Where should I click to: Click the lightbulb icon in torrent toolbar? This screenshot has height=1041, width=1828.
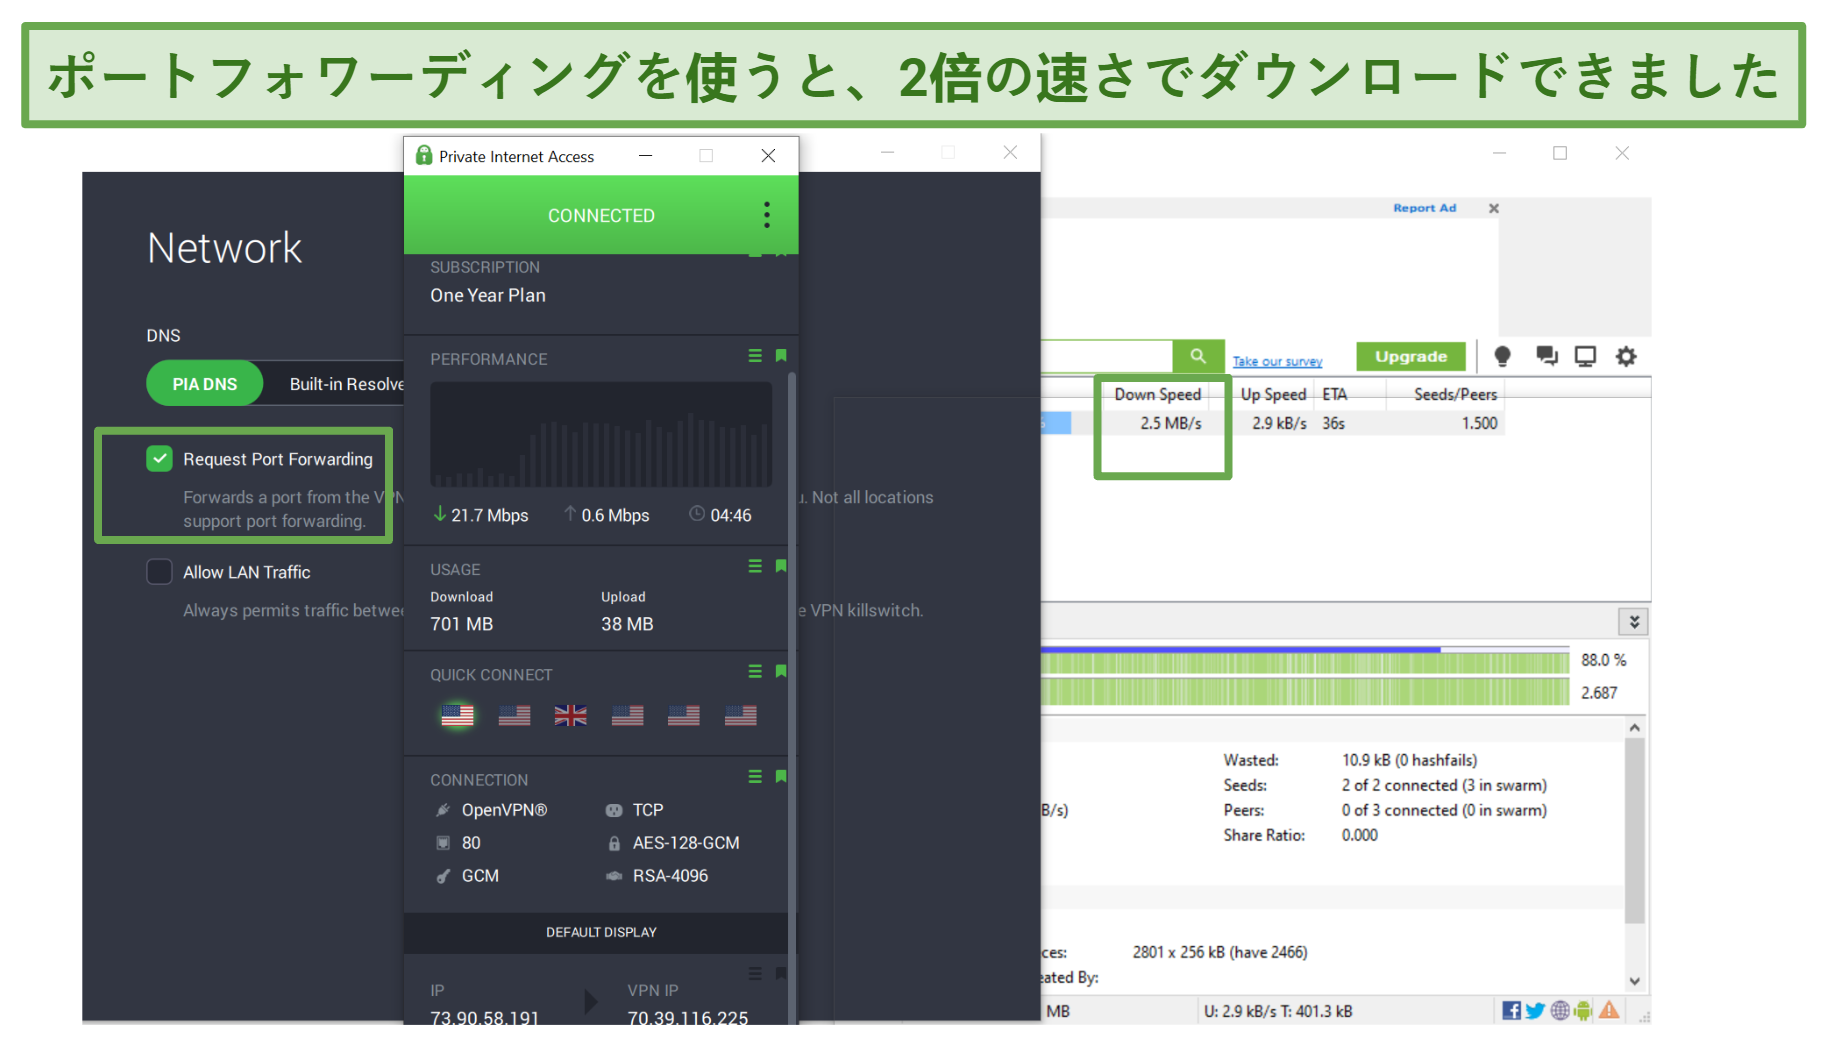pos(1502,356)
